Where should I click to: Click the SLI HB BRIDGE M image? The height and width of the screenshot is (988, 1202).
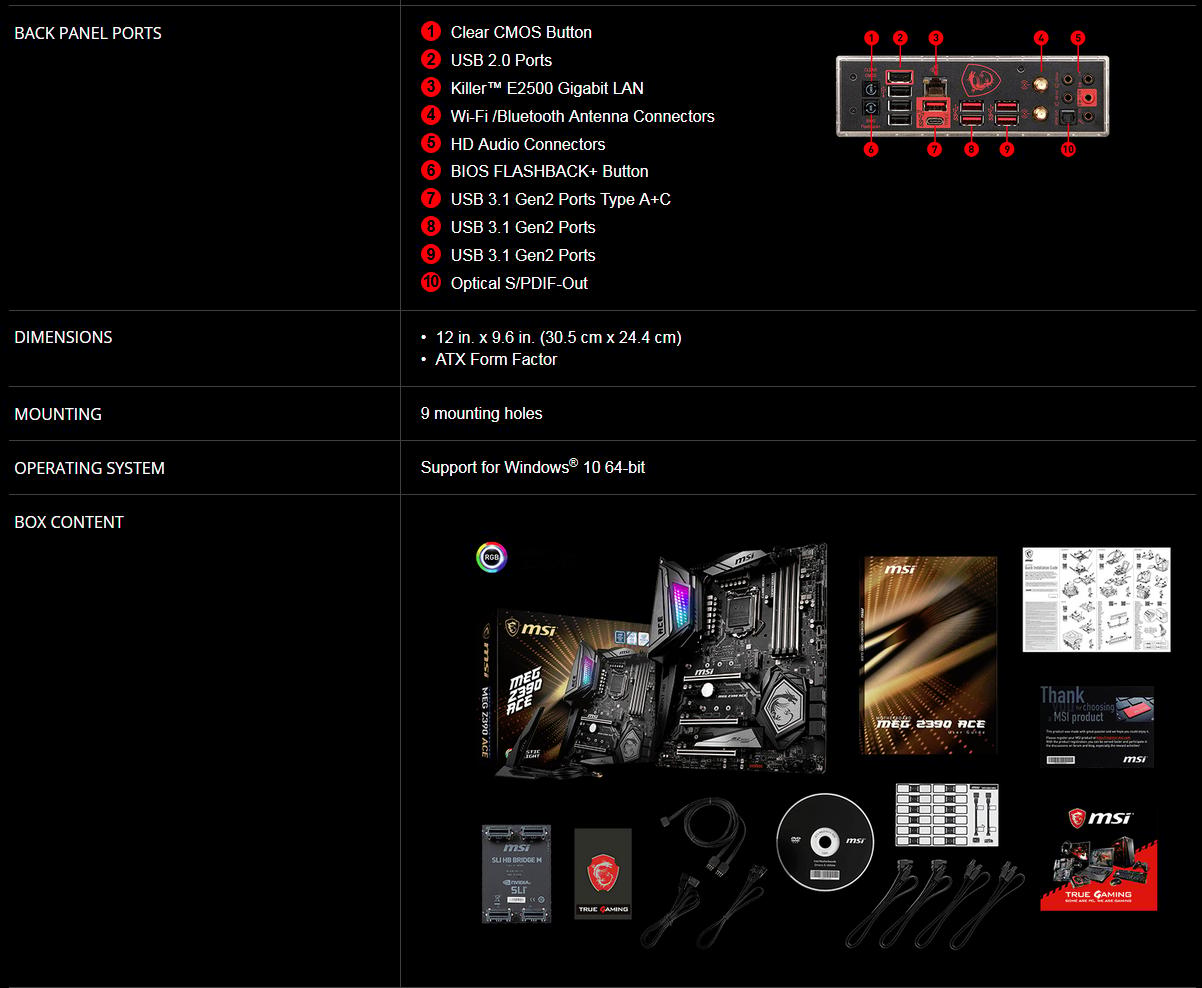click(x=516, y=872)
